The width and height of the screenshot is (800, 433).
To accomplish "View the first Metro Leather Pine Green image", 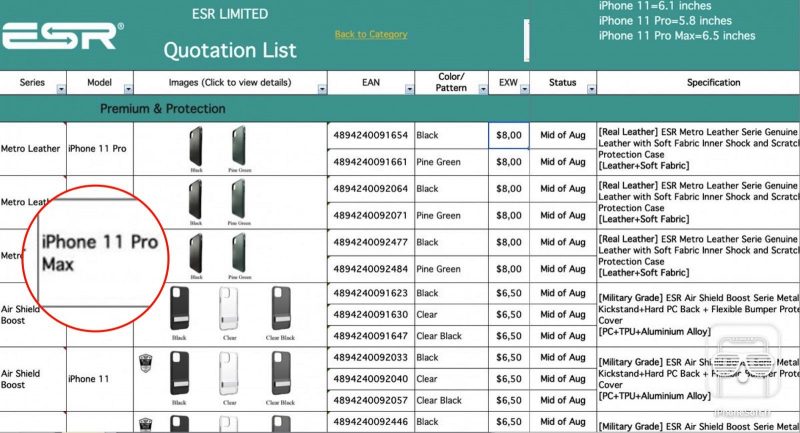I will click(x=239, y=146).
